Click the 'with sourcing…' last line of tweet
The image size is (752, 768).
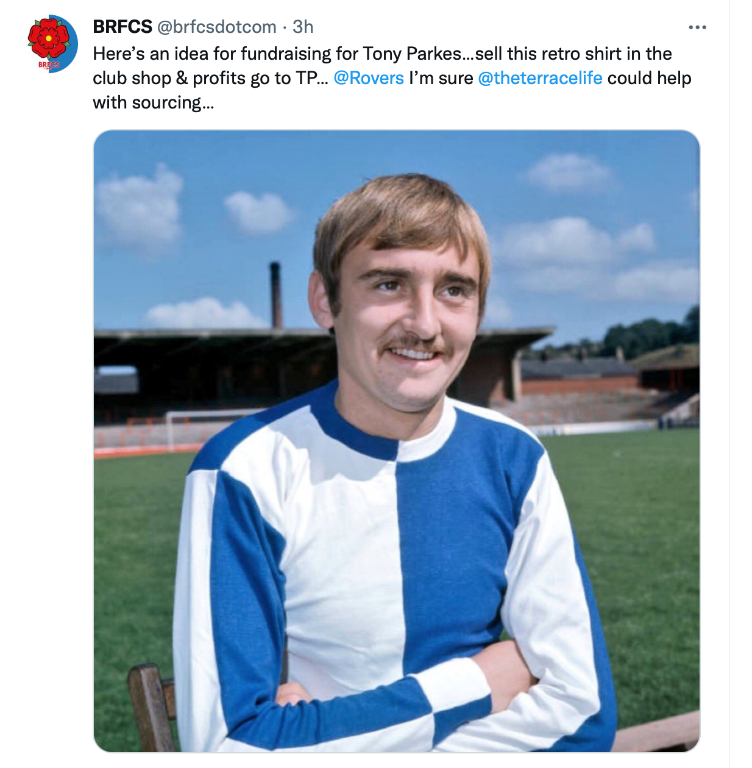pos(153,103)
